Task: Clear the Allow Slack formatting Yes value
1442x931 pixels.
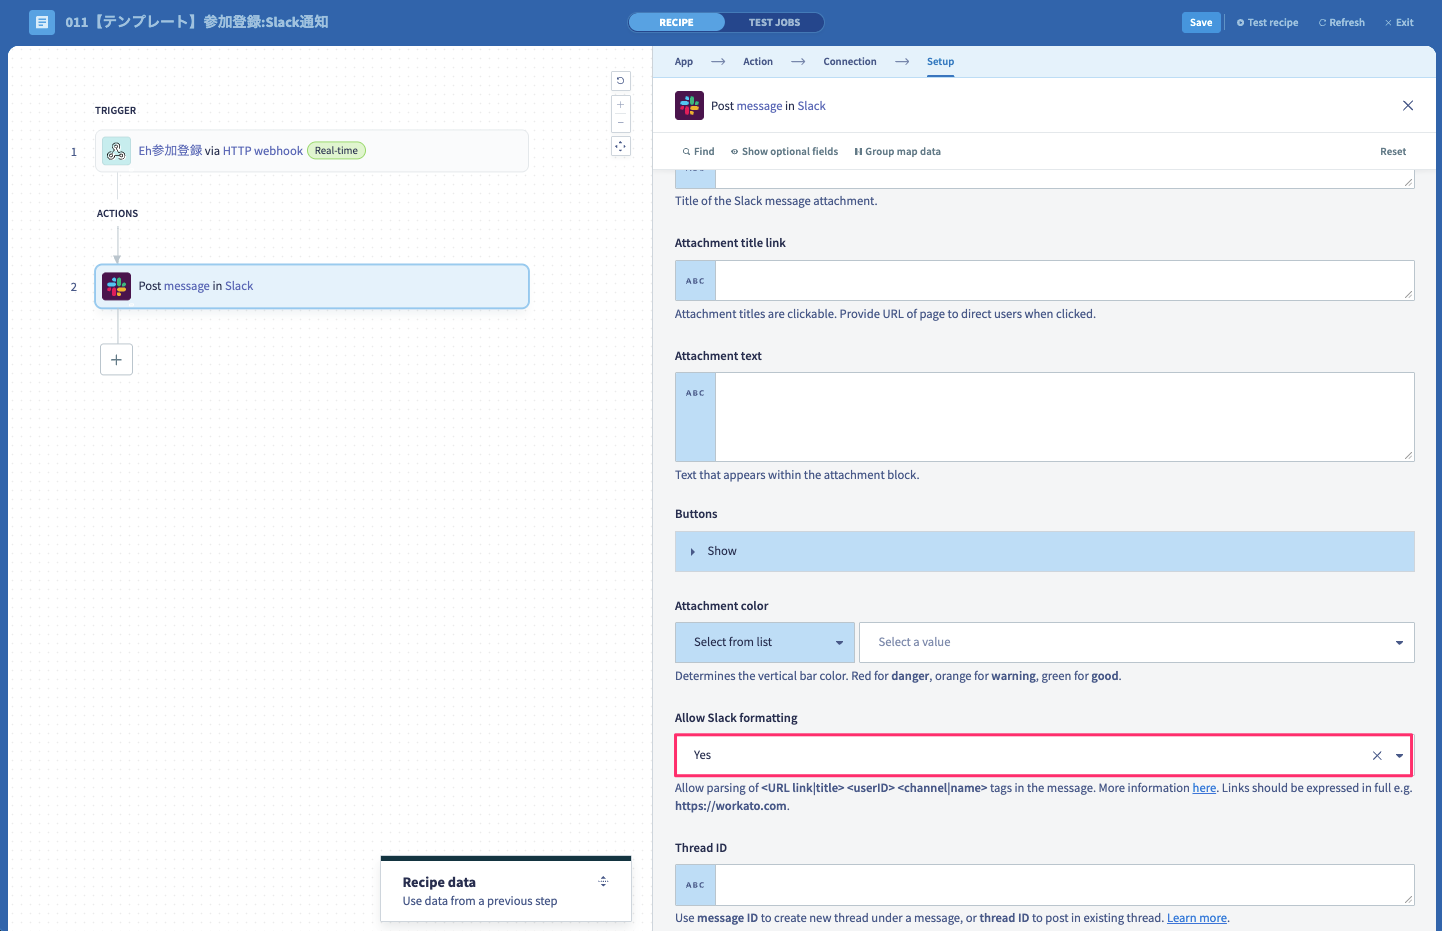Action: pos(1377,756)
